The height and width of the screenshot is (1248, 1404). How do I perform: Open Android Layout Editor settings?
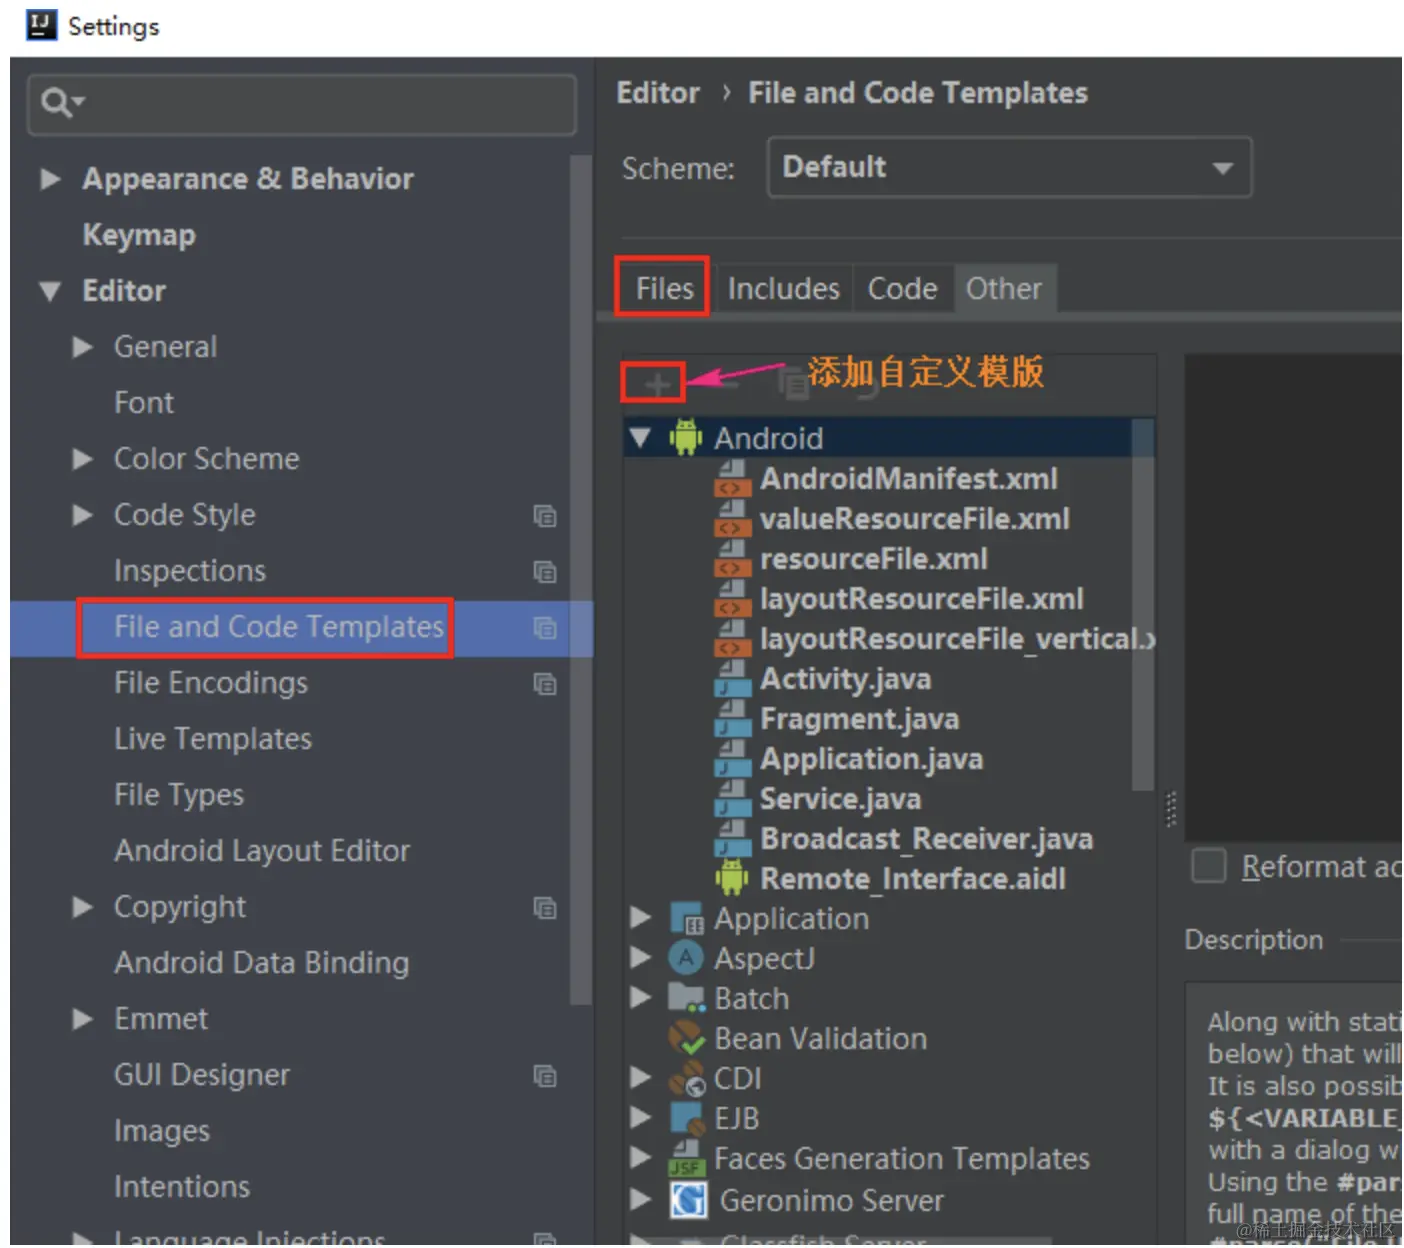point(262,851)
